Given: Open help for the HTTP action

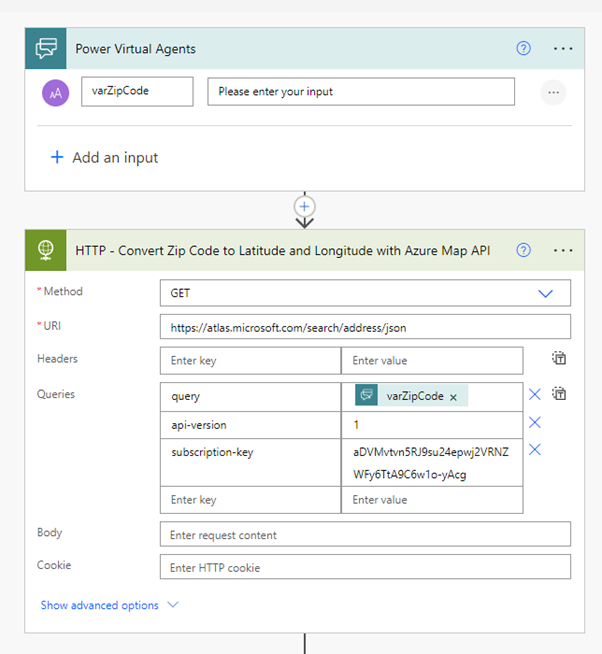Looking at the screenshot, I should pos(523,250).
